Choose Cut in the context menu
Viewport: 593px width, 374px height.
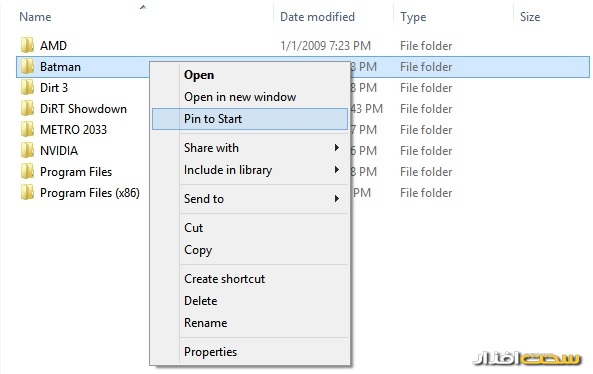click(250, 228)
